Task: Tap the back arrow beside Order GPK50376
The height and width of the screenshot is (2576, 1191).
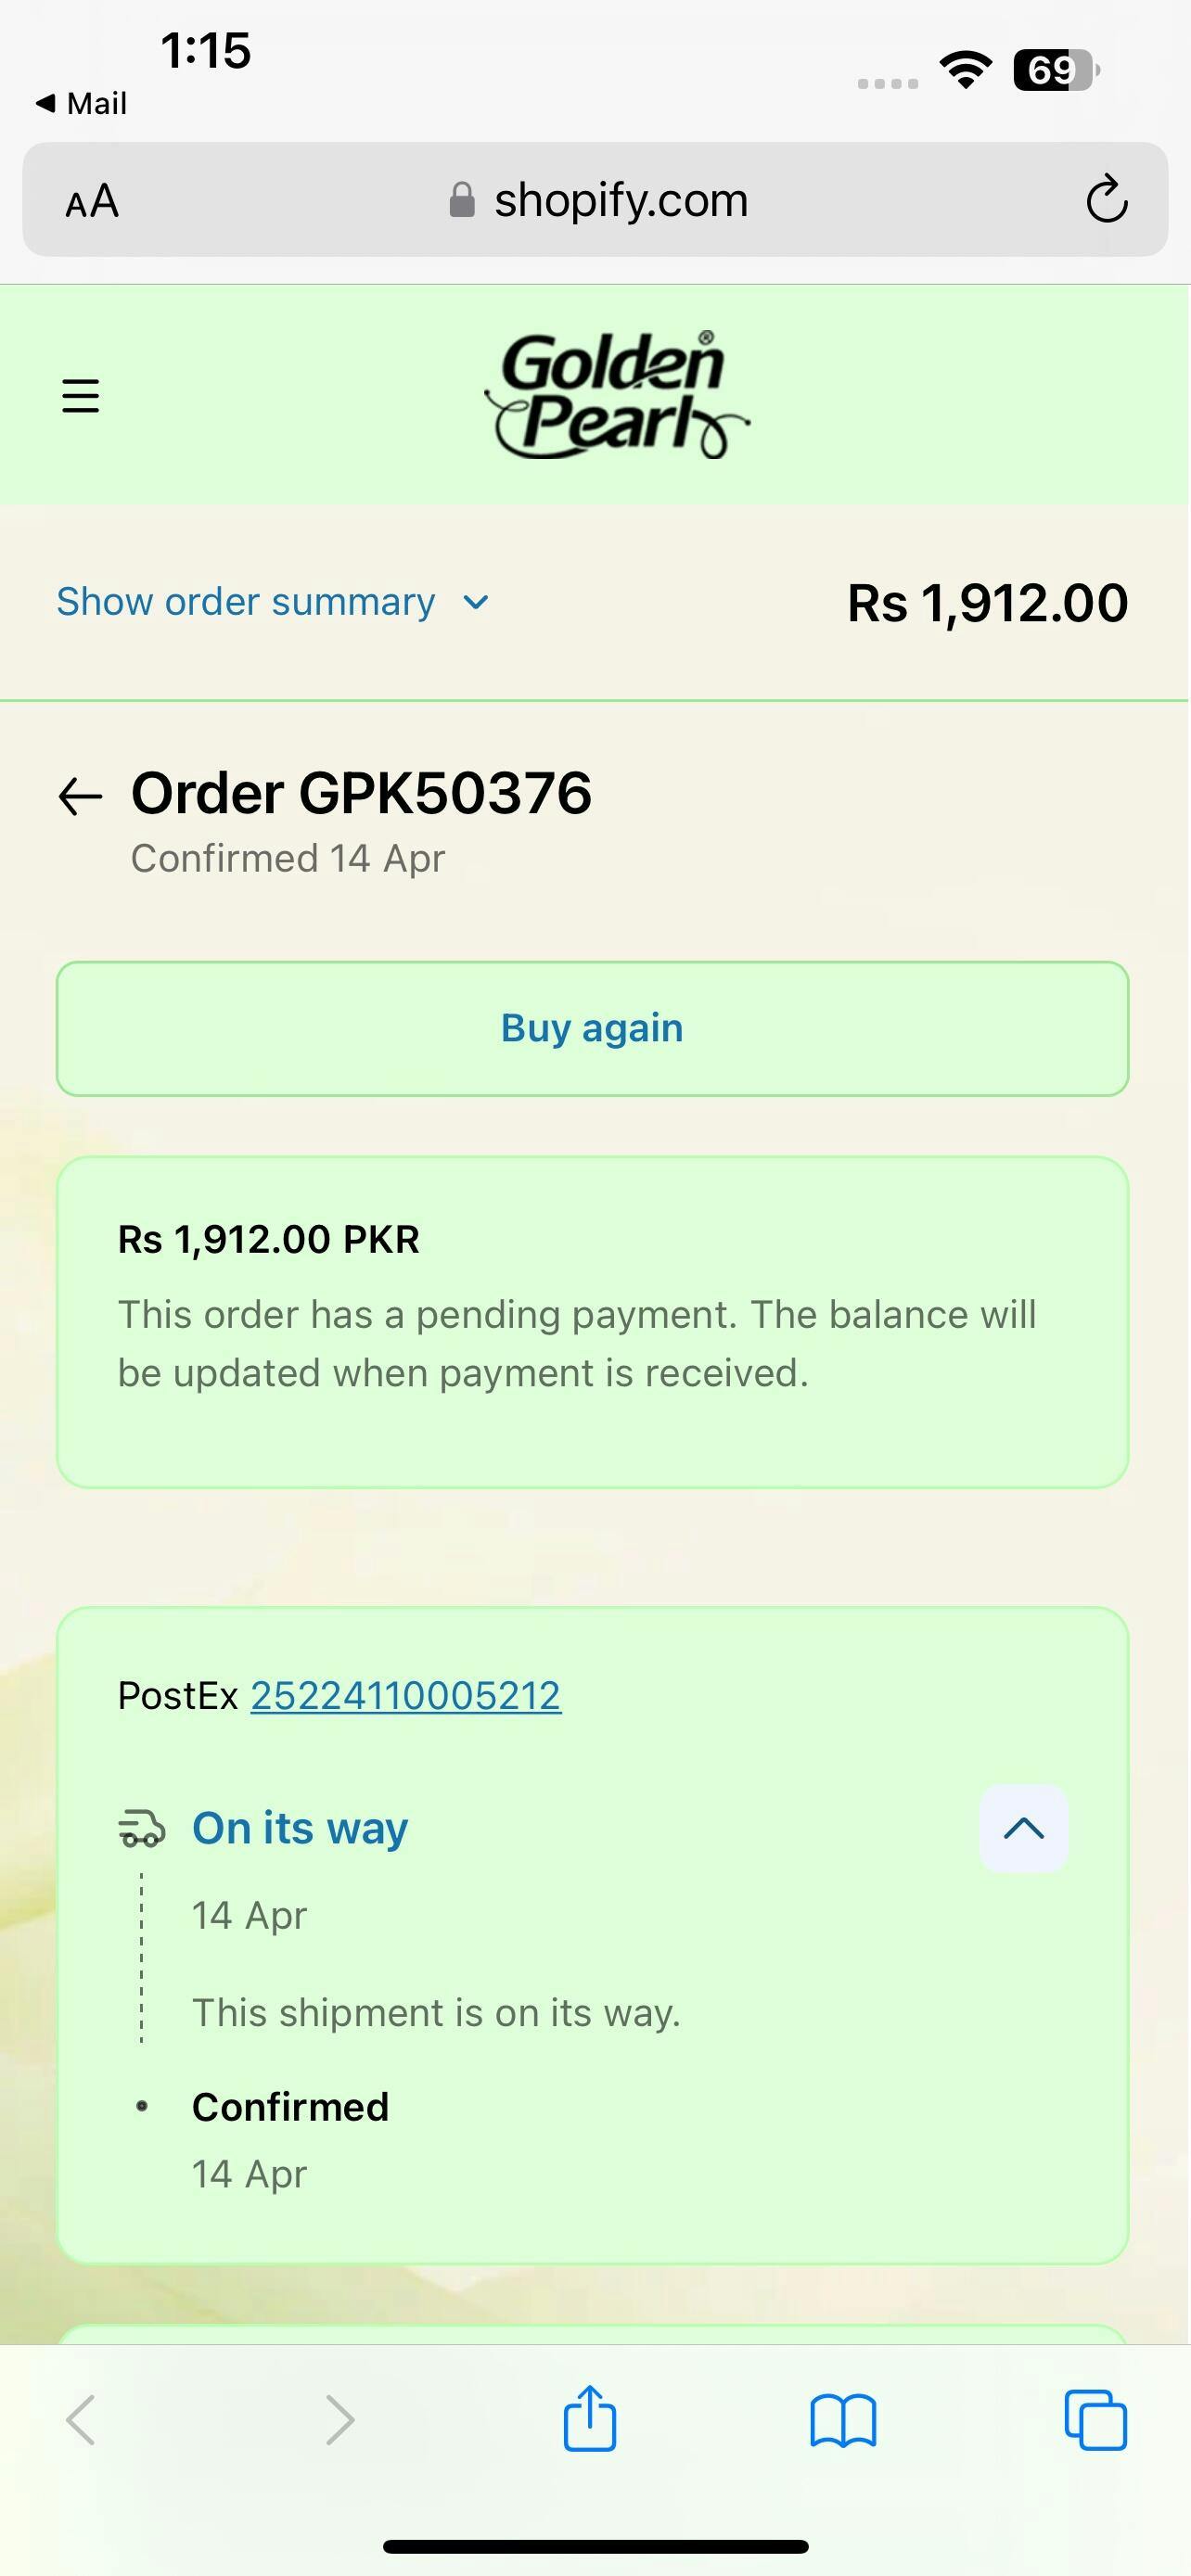Action: point(81,796)
